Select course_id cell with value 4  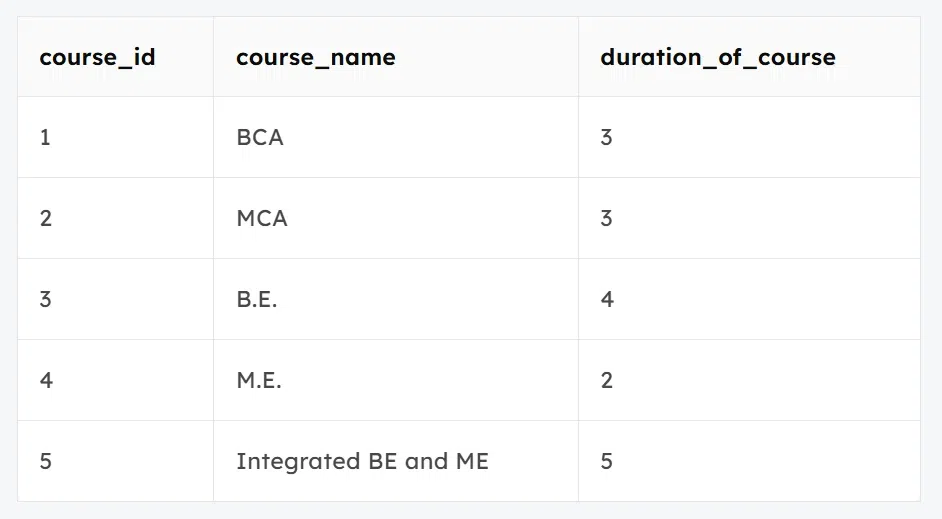[46, 381]
